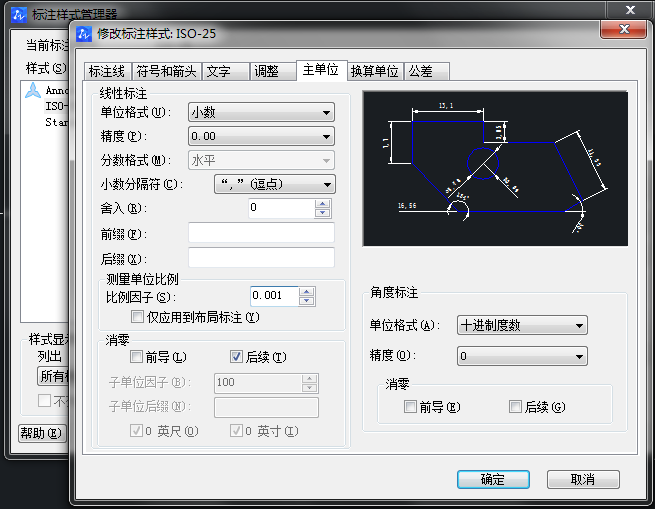655x509 pixels.
Task: Decrease 比例因子 with the down arrow
Action: coord(307,301)
